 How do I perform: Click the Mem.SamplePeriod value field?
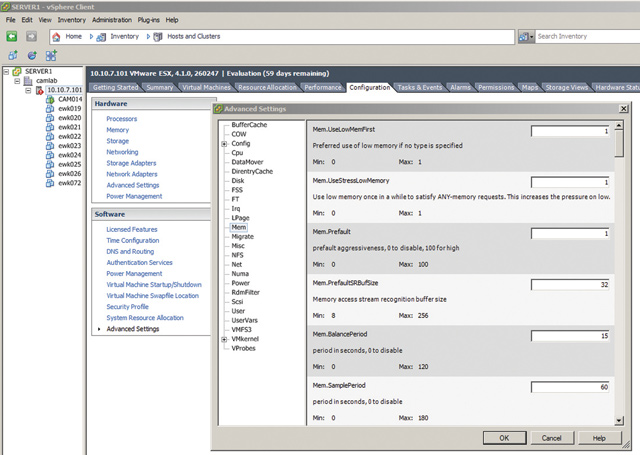pyautogui.click(x=570, y=387)
